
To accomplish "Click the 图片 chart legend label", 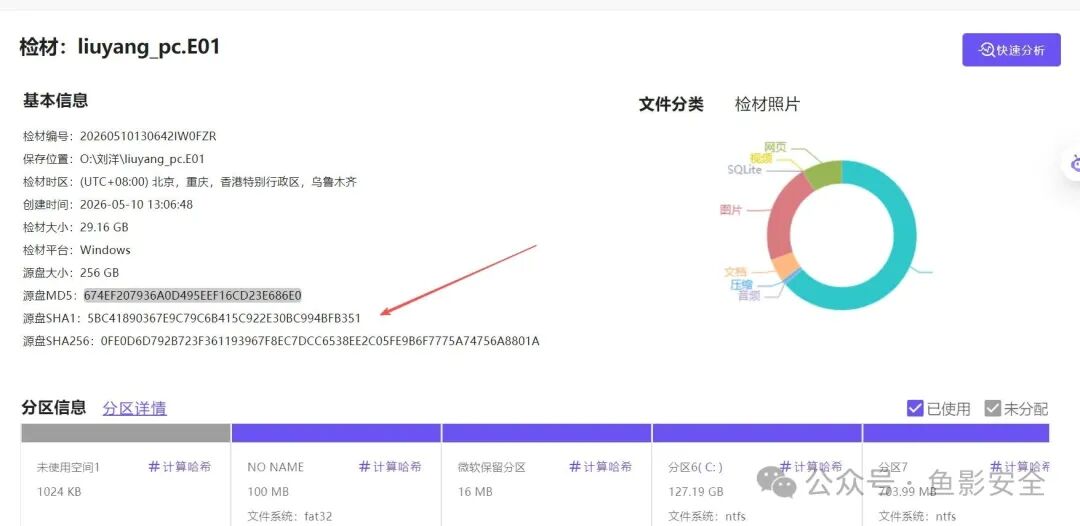I will coord(731,209).
